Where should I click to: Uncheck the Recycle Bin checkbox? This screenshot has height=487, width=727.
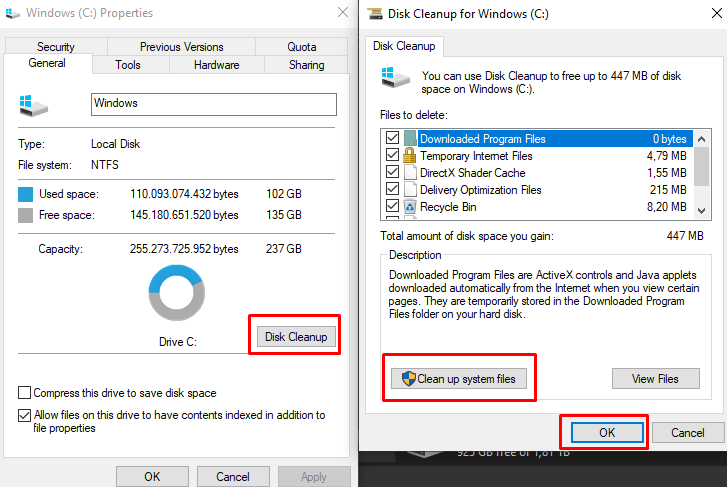tap(392, 205)
